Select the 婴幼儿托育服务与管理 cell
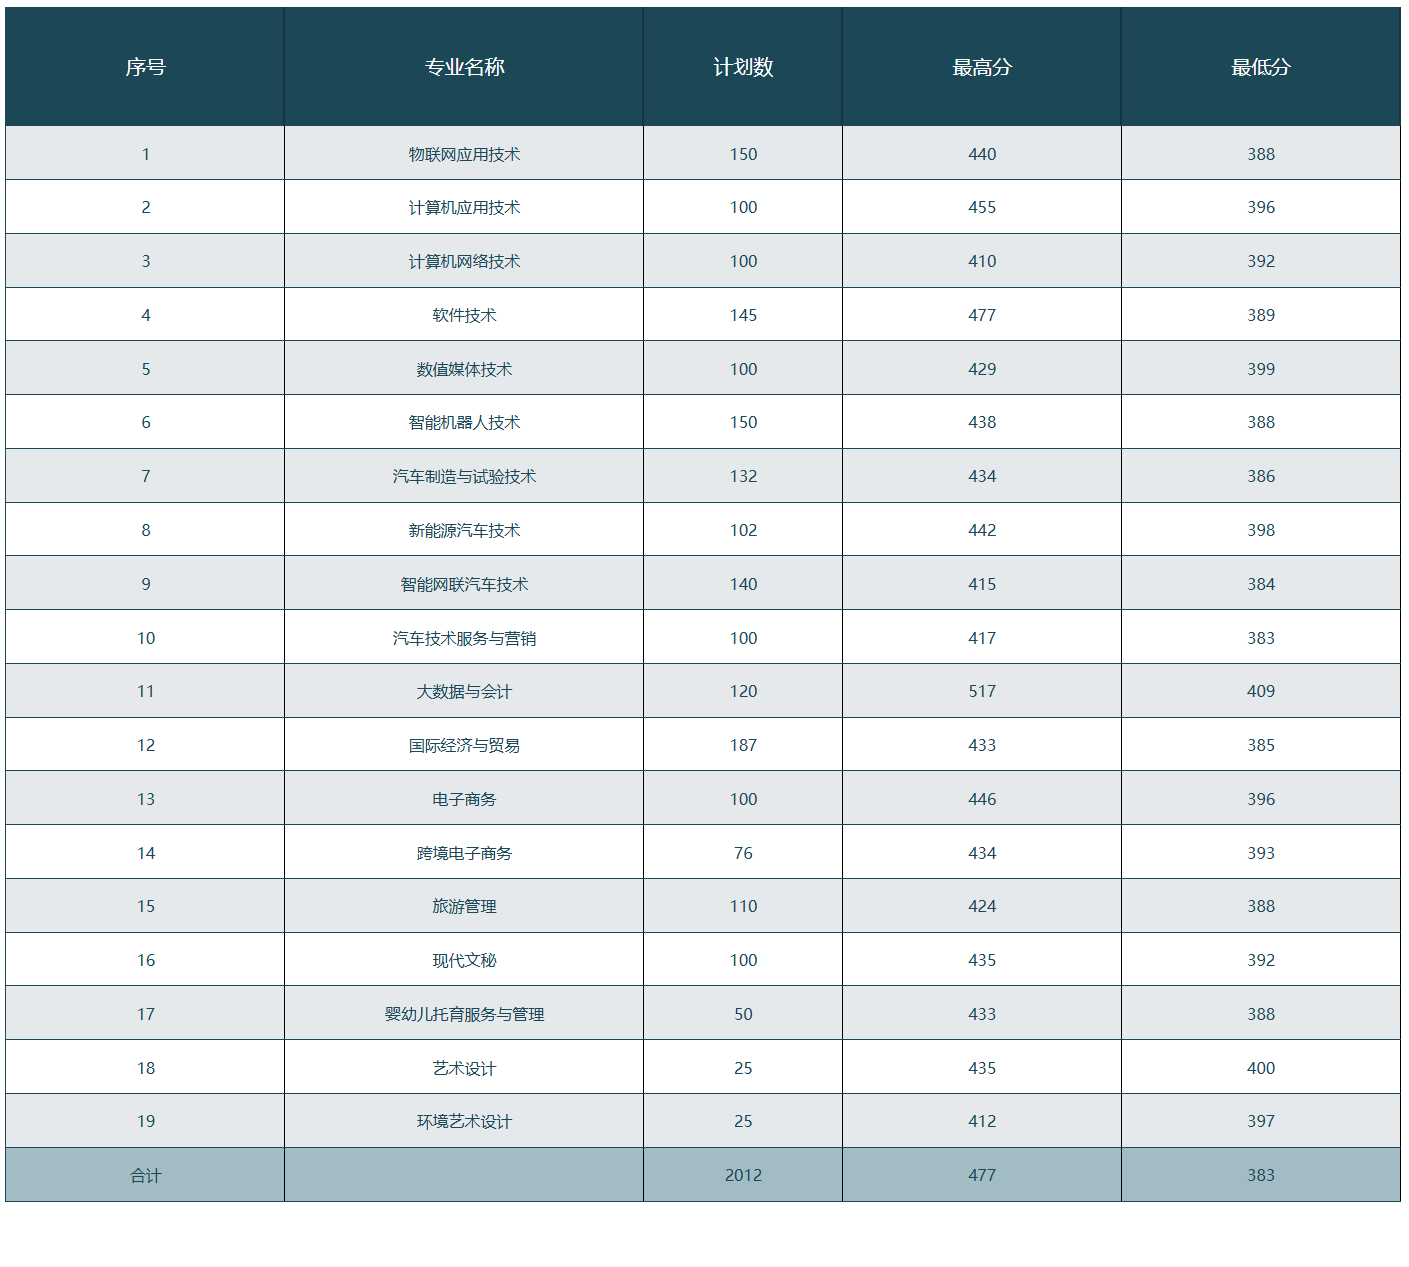This screenshot has height=1267, width=1409. (x=464, y=1014)
